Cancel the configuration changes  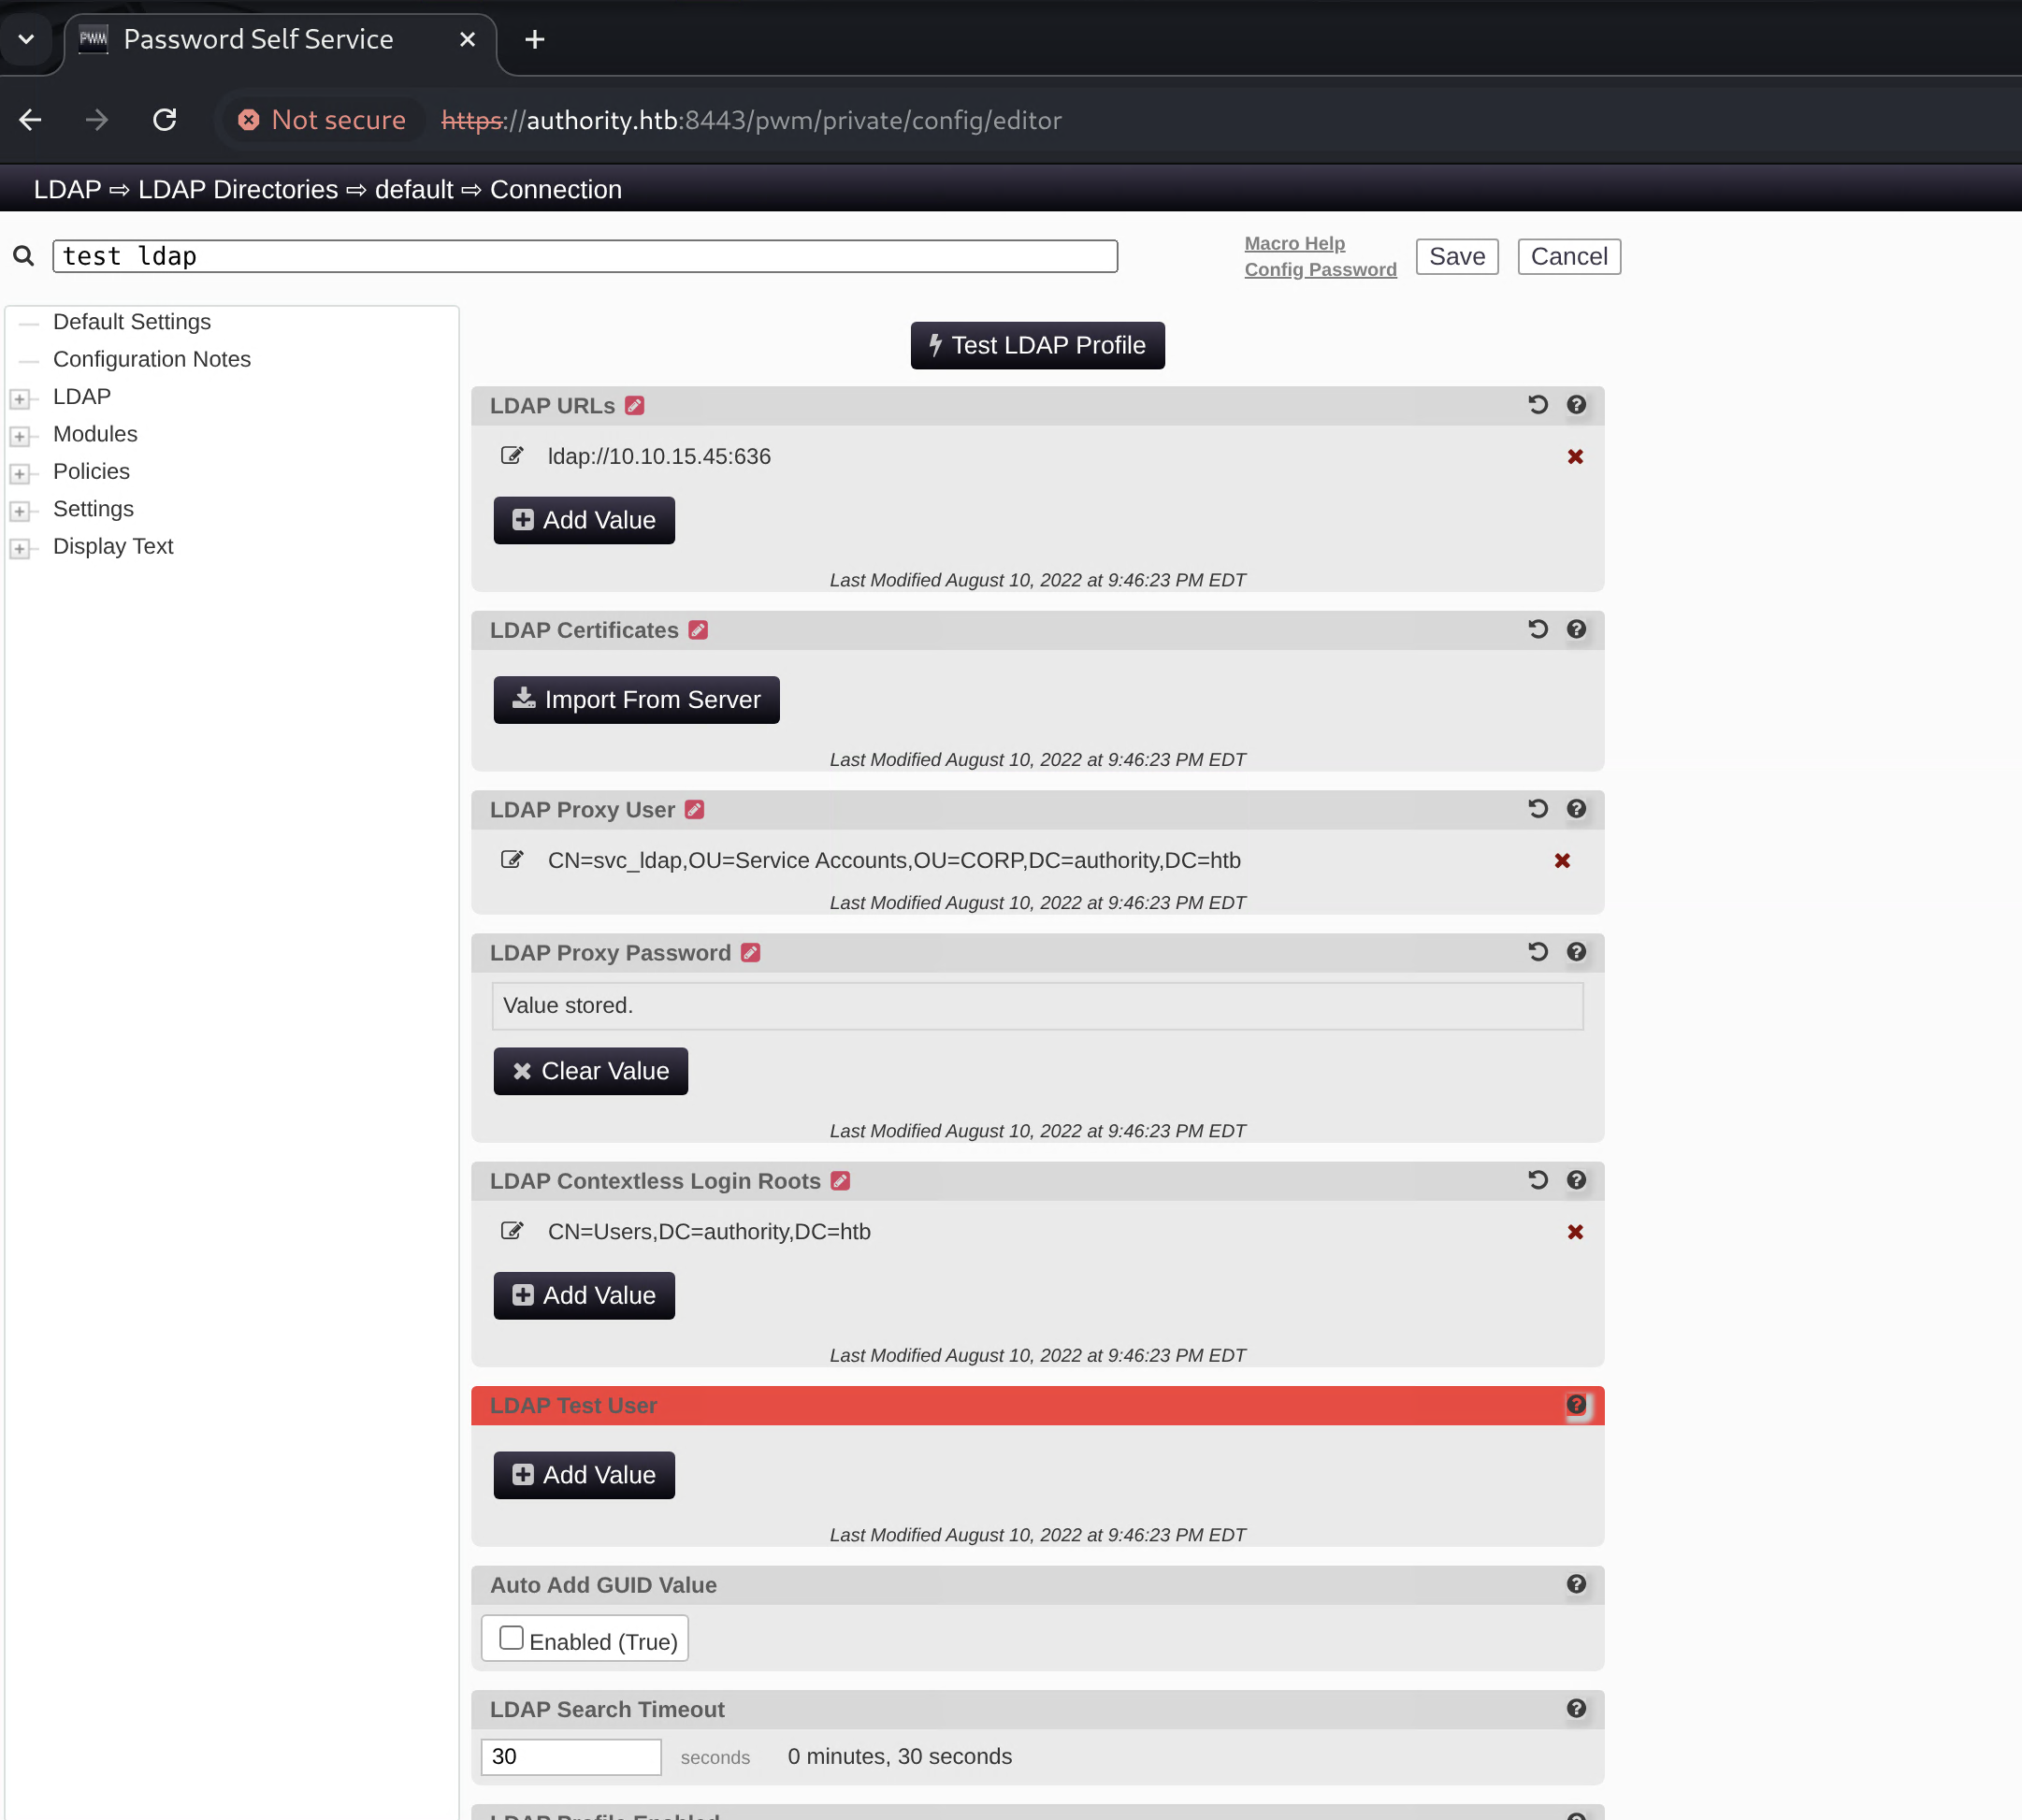coord(1569,257)
